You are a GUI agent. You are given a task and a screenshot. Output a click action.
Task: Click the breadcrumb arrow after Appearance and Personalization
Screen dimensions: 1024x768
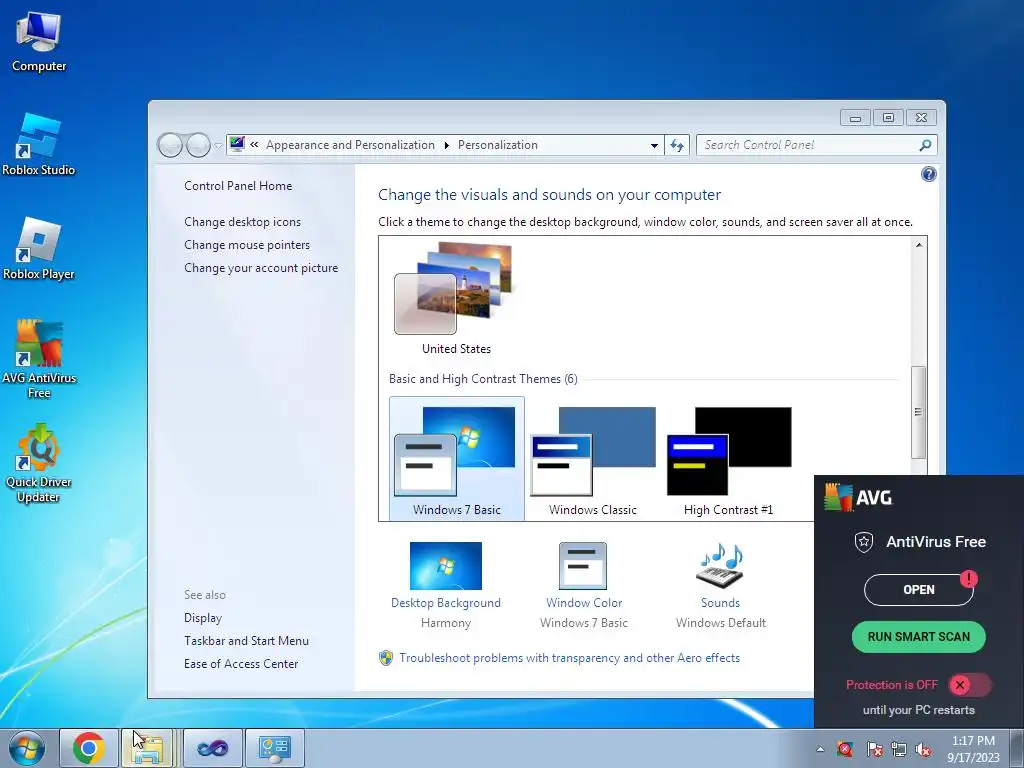coord(447,145)
